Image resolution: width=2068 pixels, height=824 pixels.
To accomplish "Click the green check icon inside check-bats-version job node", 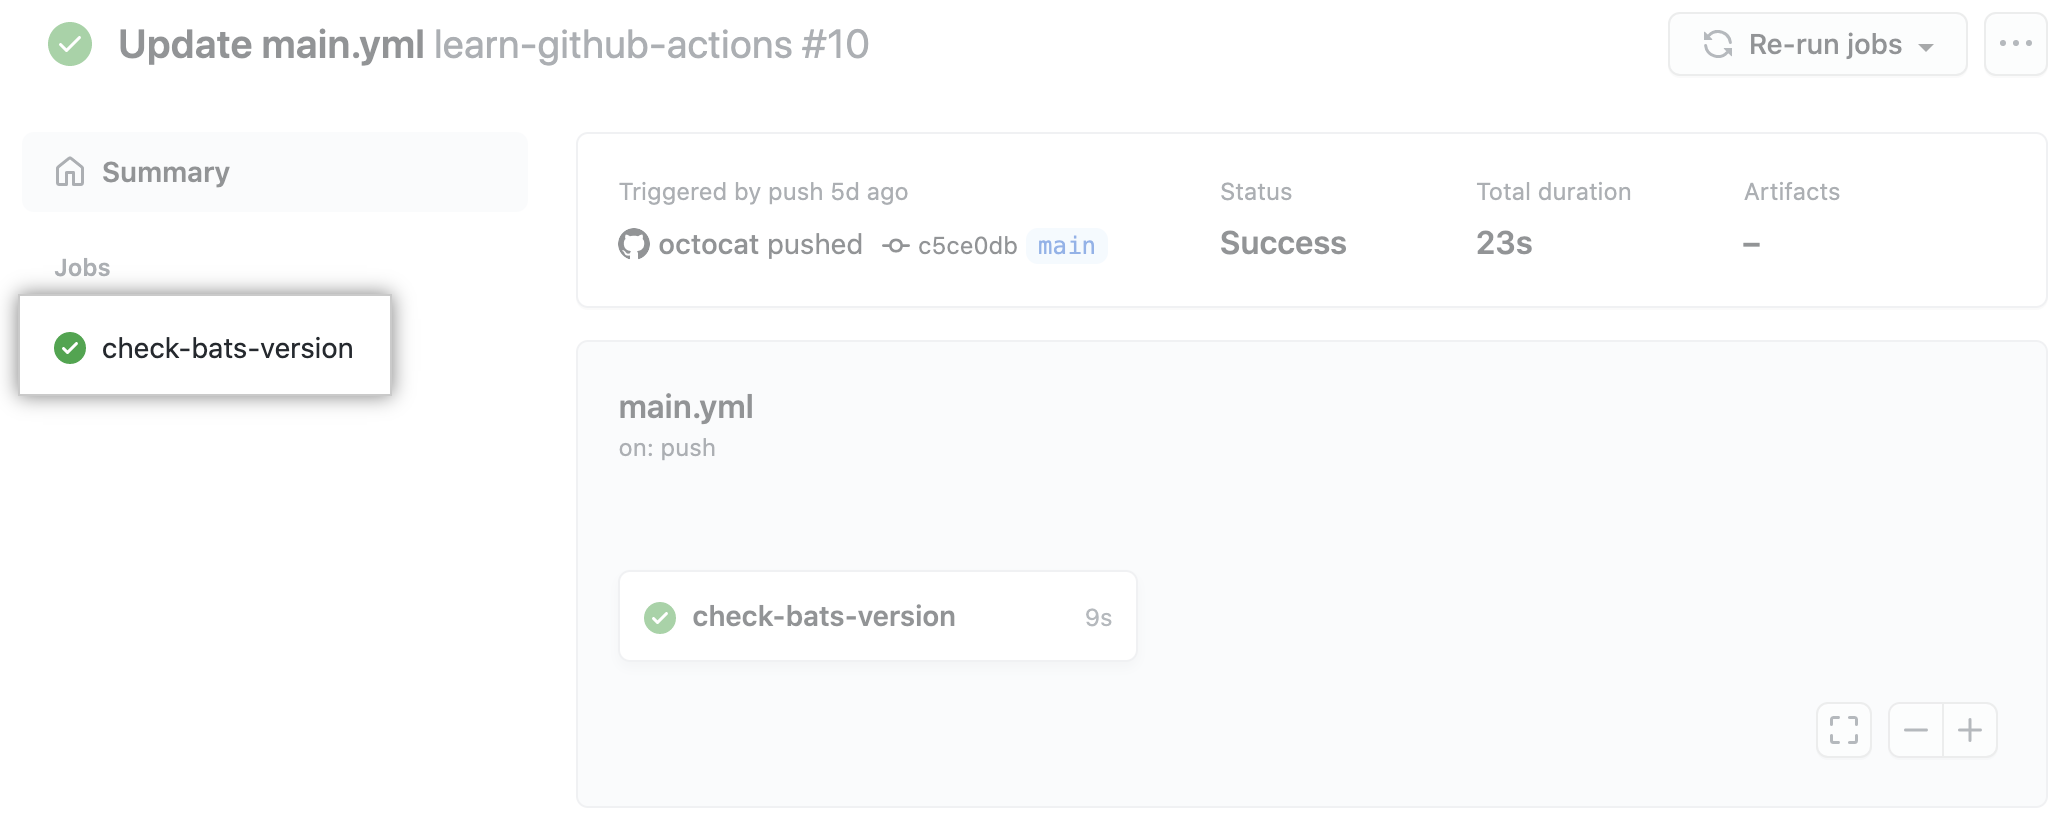I will click(x=660, y=617).
